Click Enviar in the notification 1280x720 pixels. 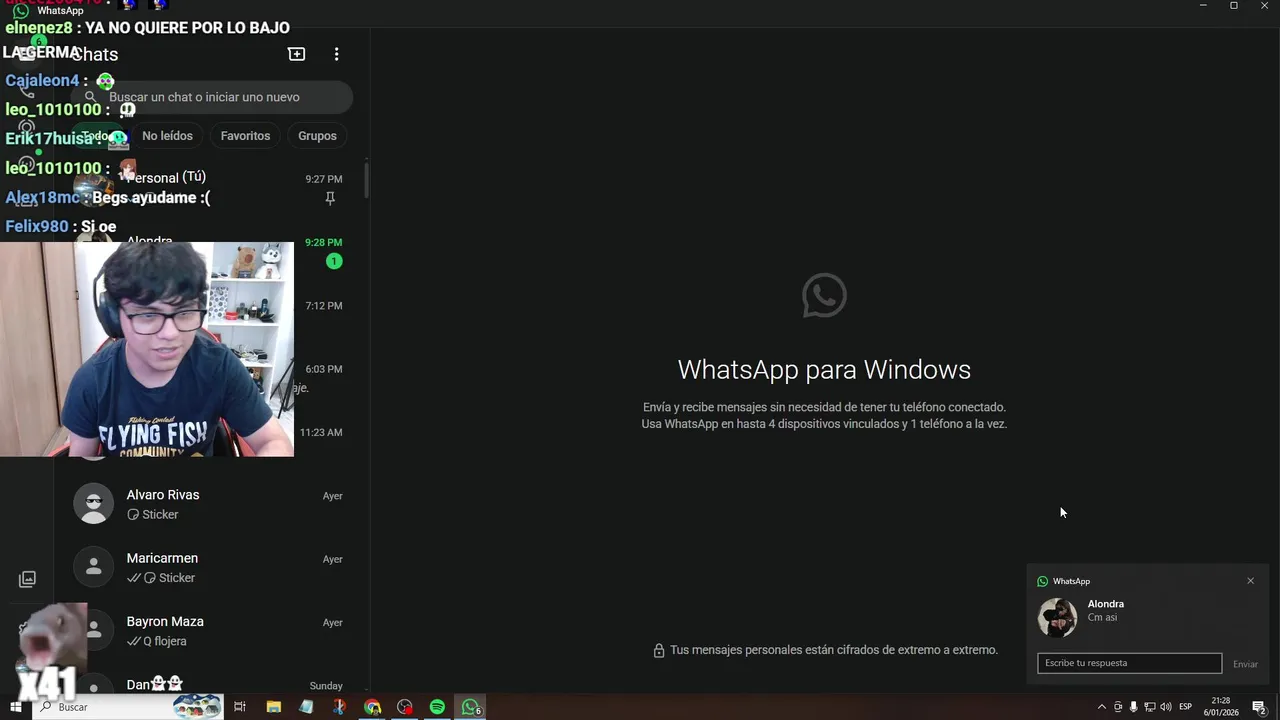pyautogui.click(x=1245, y=664)
